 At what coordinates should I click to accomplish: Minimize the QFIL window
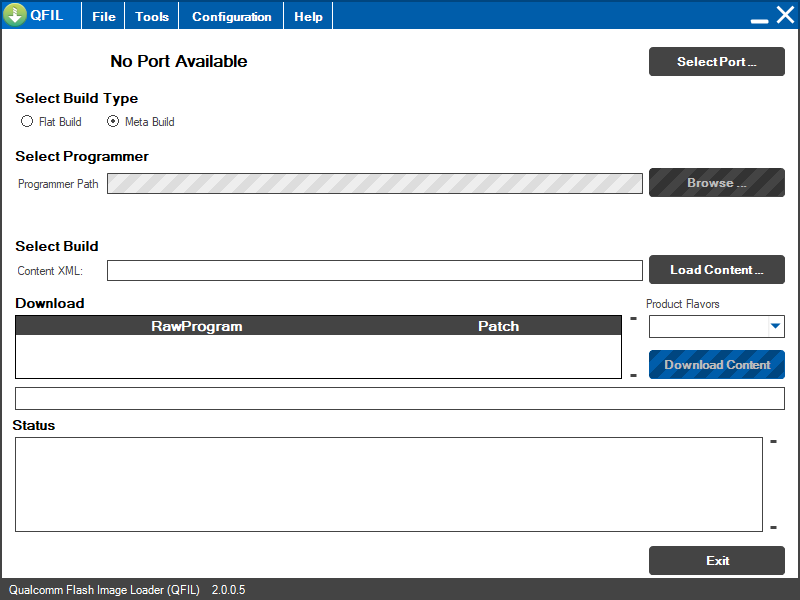point(759,19)
